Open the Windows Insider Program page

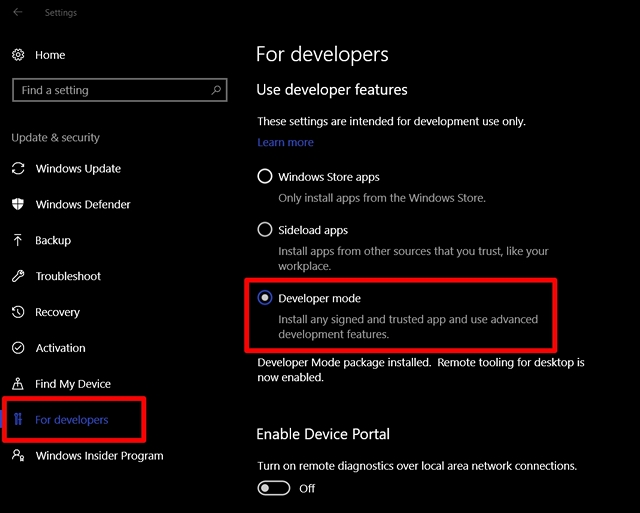[x=99, y=456]
